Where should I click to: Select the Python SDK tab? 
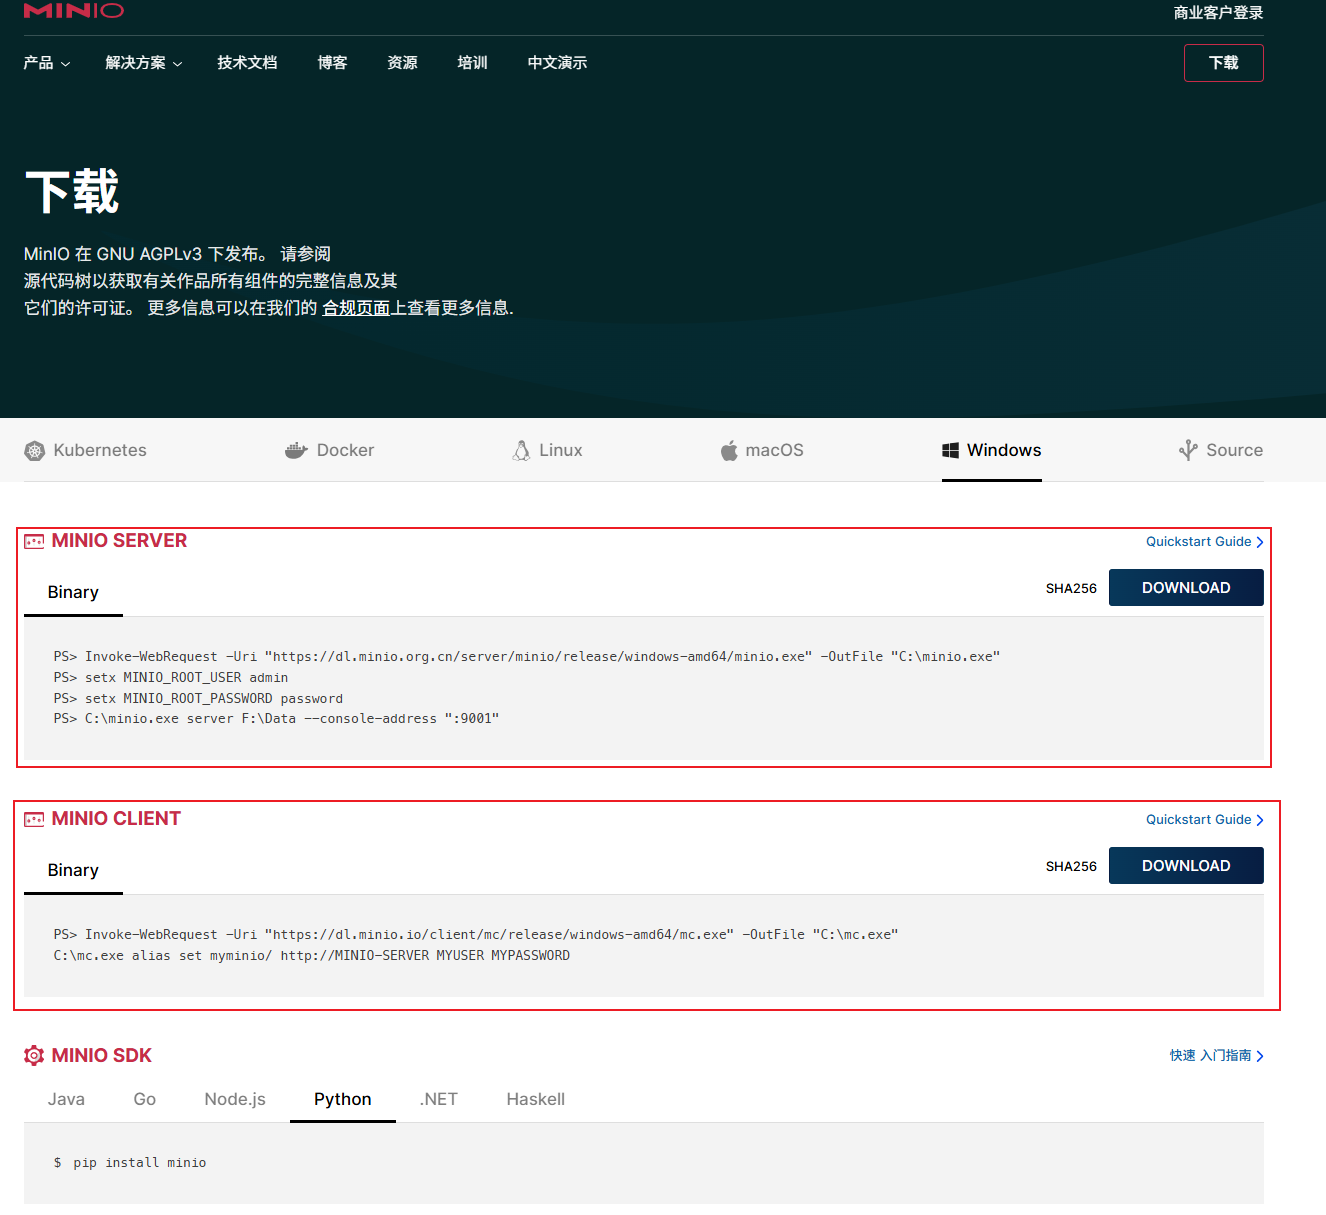343,1100
